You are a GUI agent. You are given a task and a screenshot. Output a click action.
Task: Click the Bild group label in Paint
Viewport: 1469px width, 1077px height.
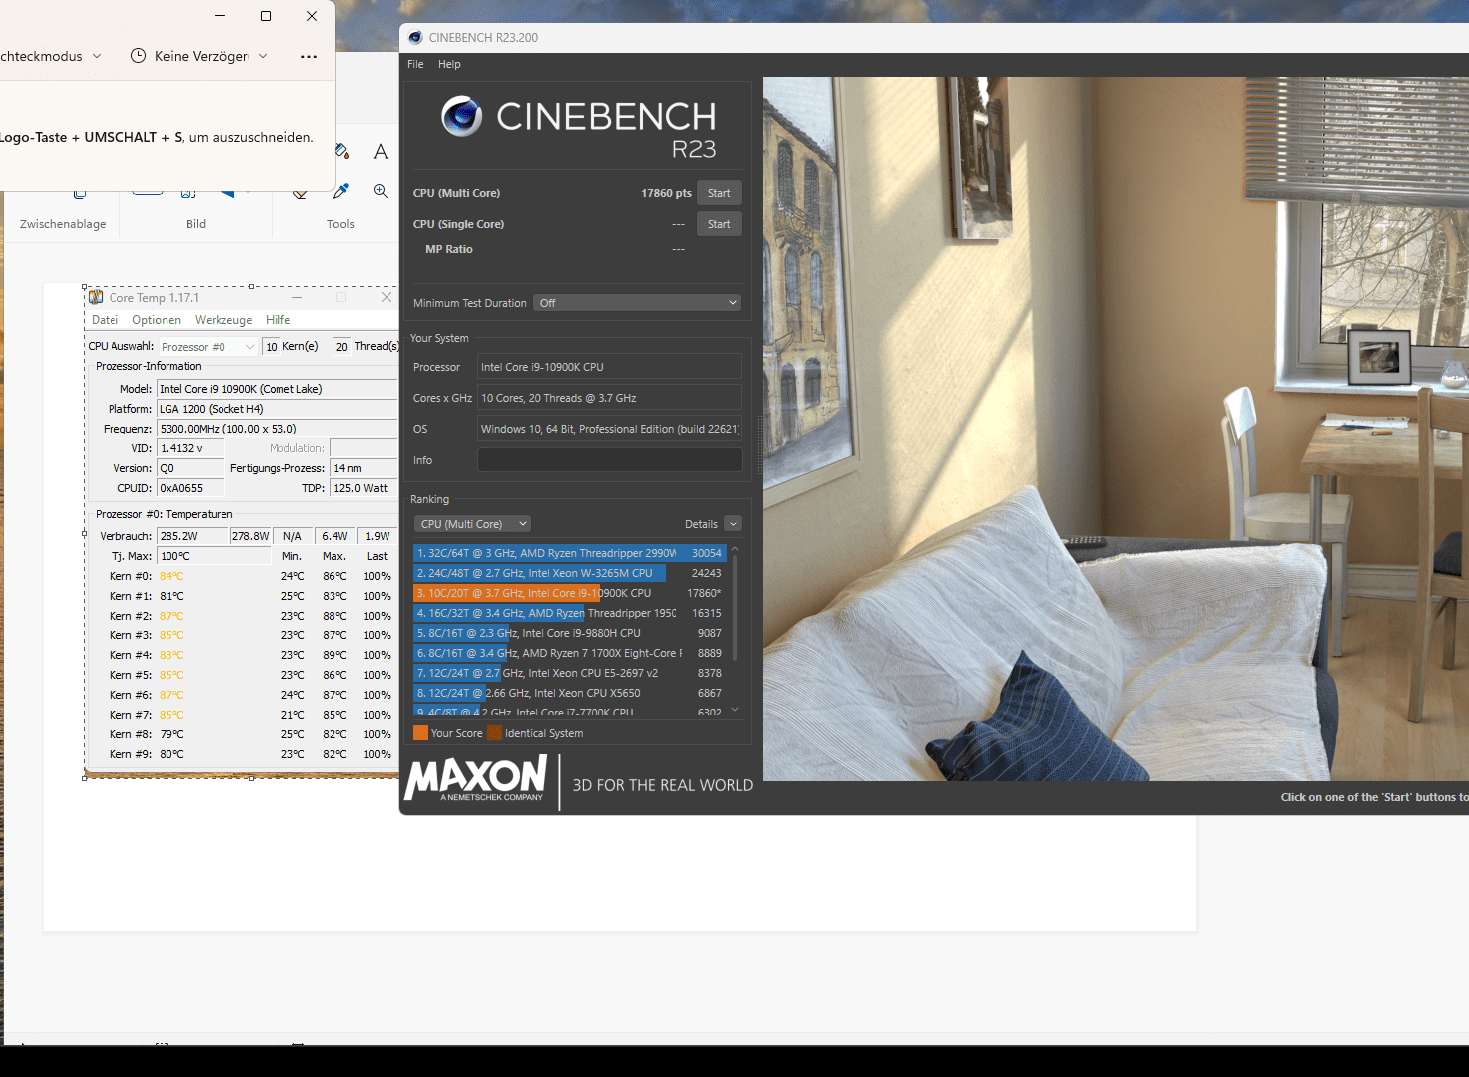[x=196, y=224]
